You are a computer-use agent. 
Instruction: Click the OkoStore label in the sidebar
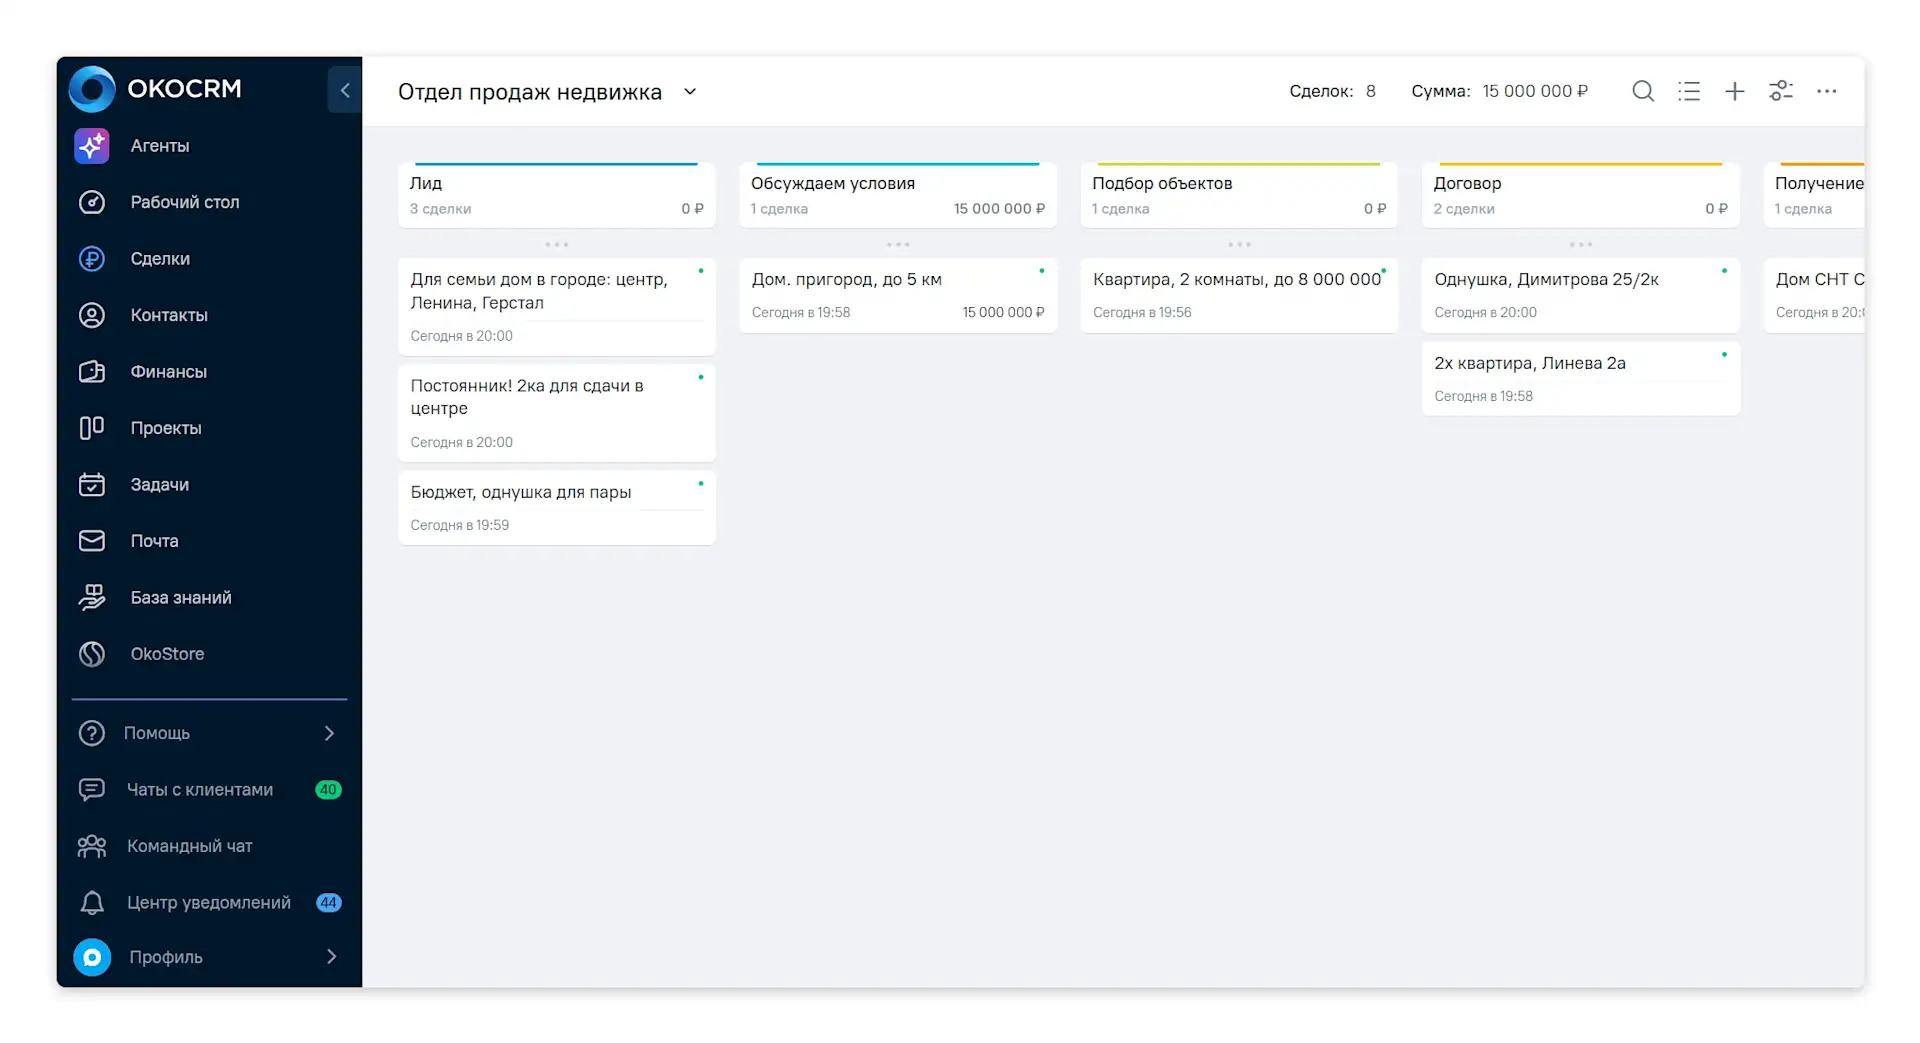click(x=167, y=654)
